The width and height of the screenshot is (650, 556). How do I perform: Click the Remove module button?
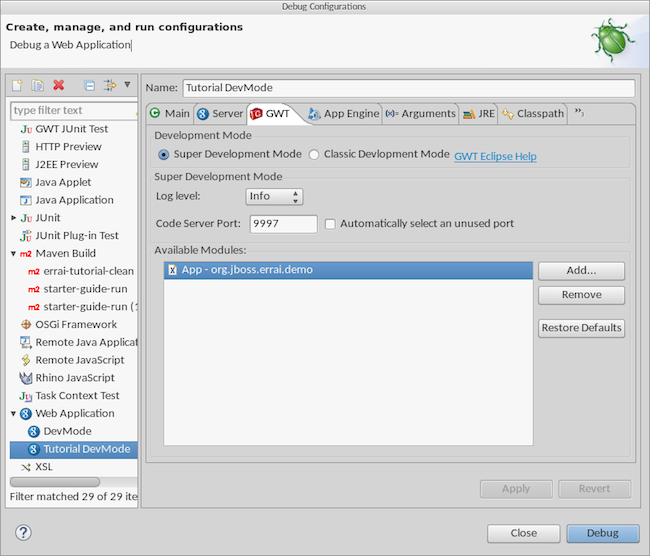point(581,295)
